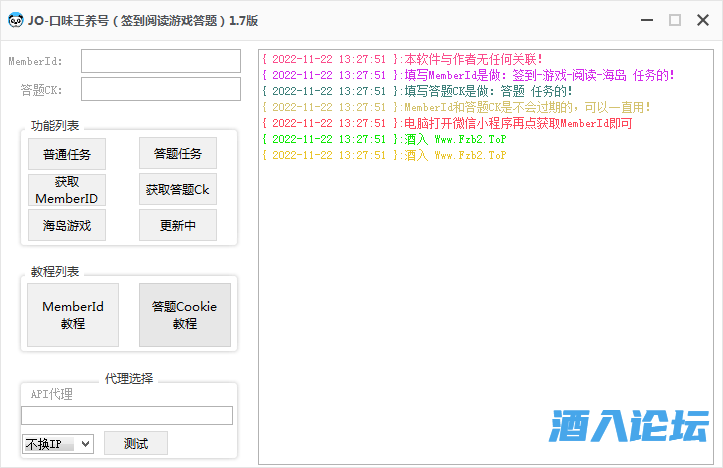Launch the 海岛游戏 task
Viewport: 723px width, 468px height.
(x=67, y=225)
